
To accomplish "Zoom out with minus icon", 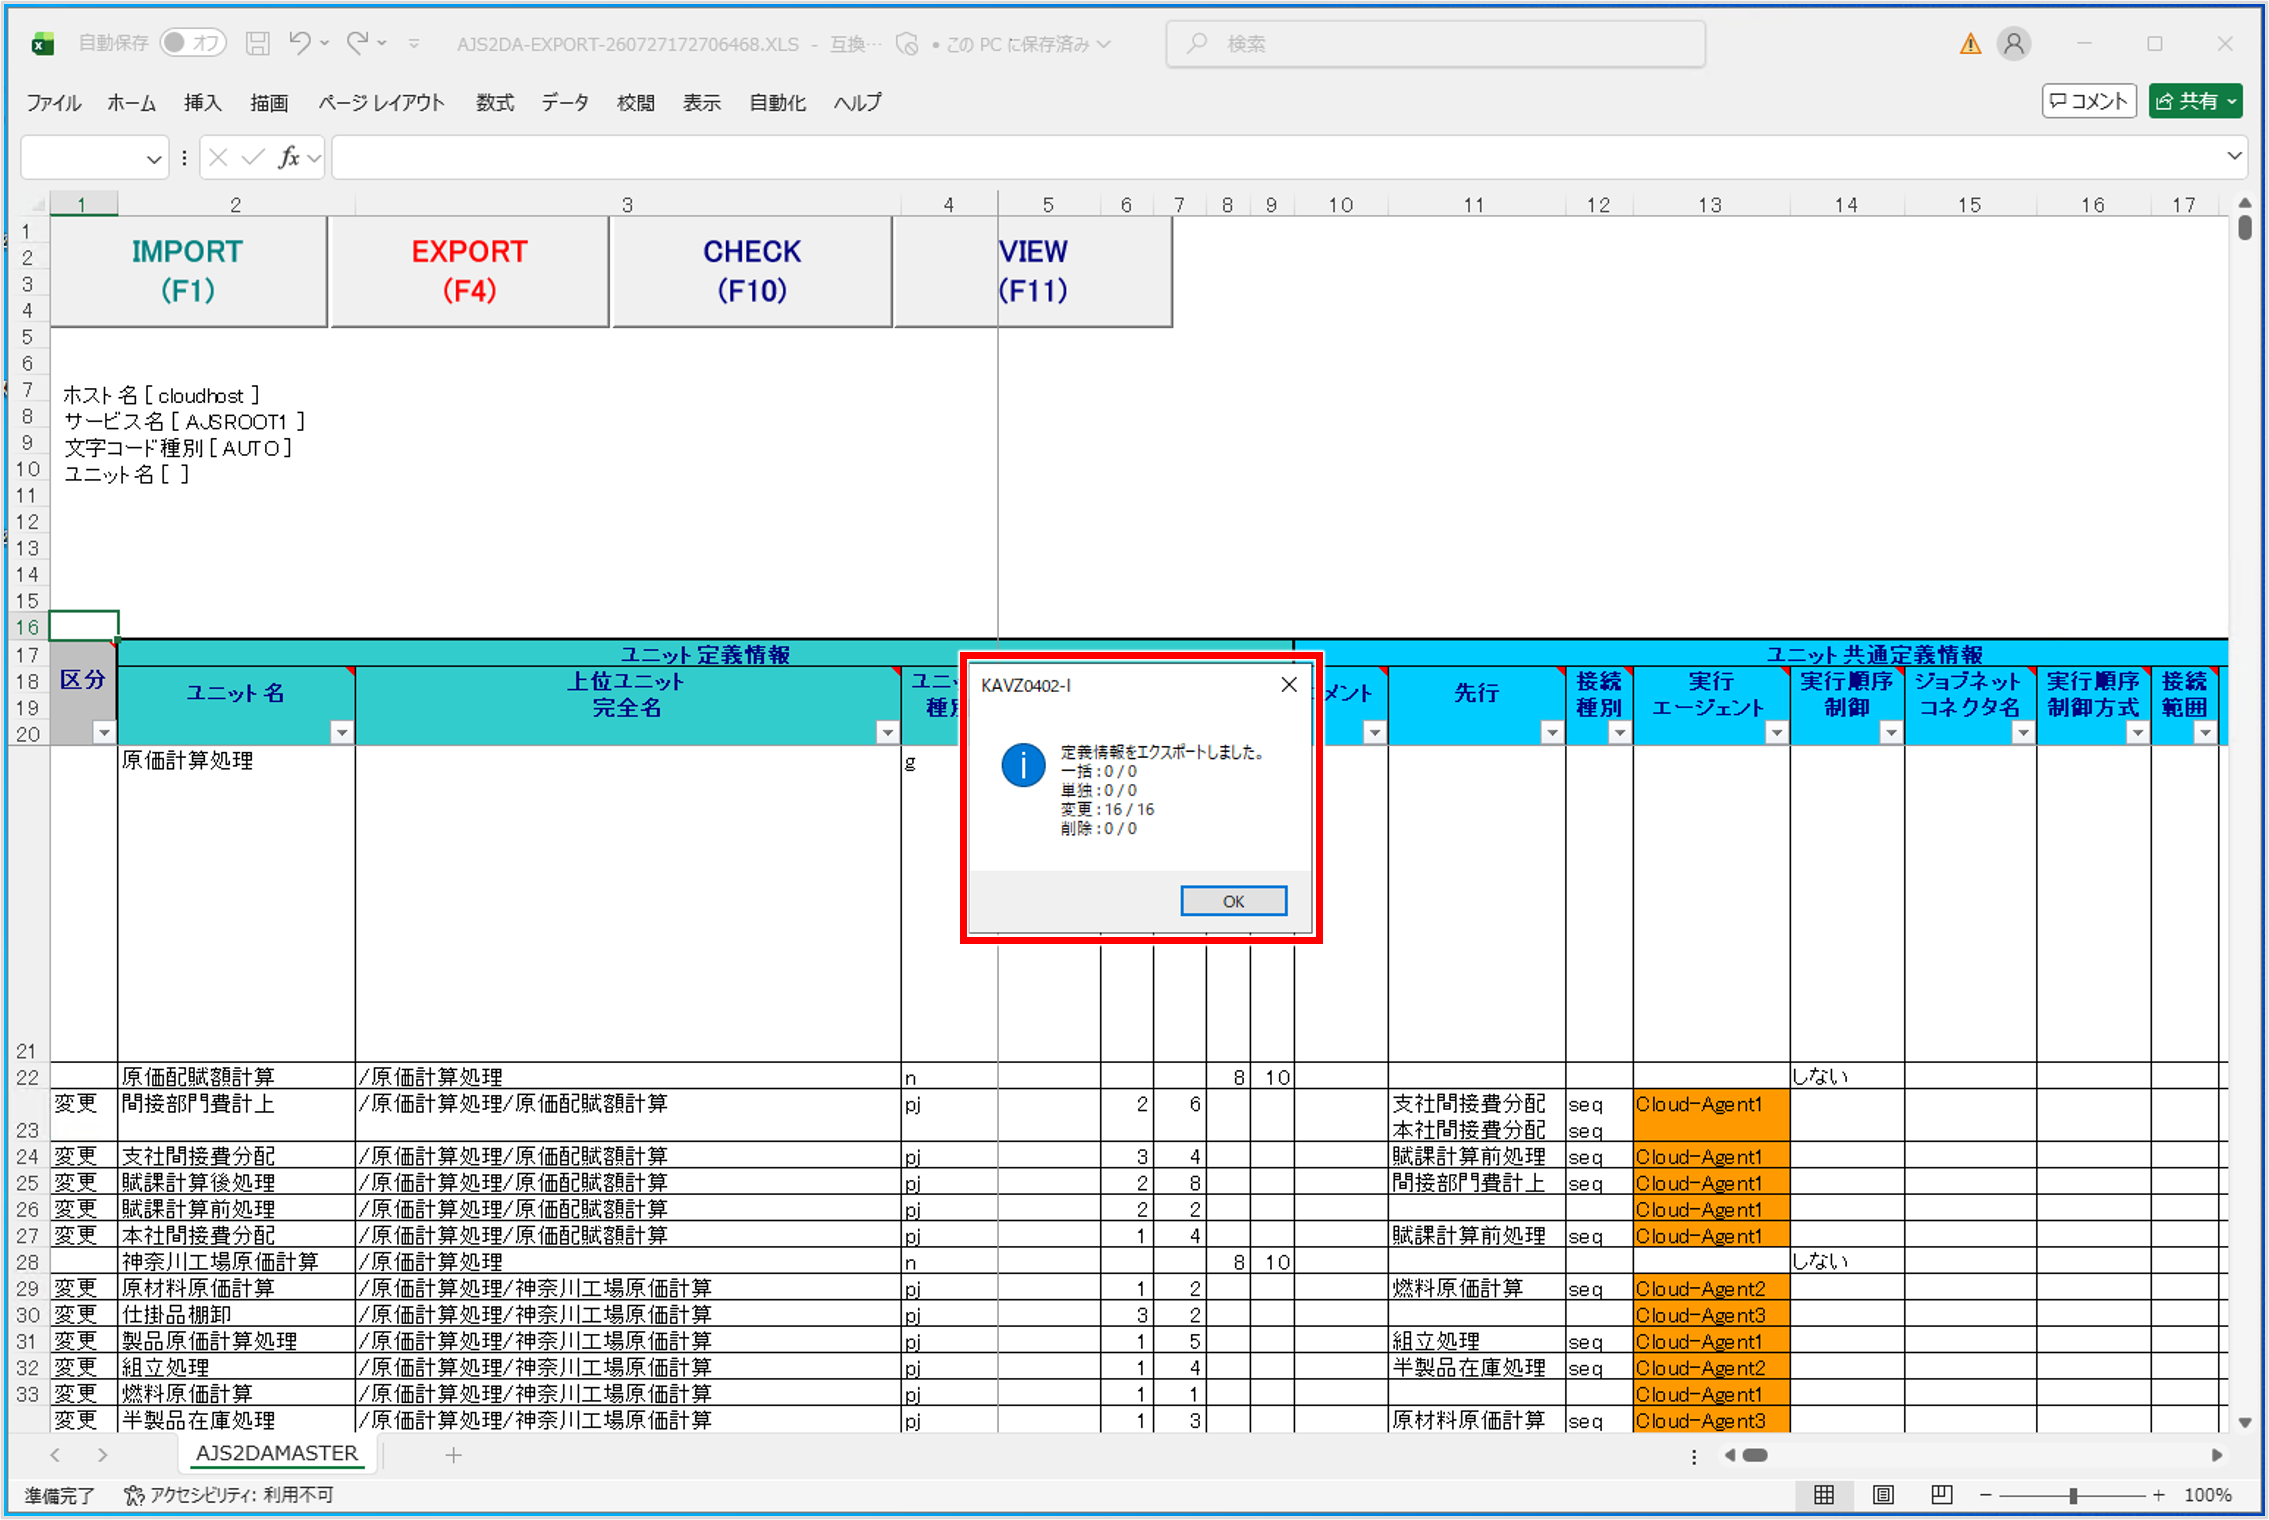I will (1986, 1495).
